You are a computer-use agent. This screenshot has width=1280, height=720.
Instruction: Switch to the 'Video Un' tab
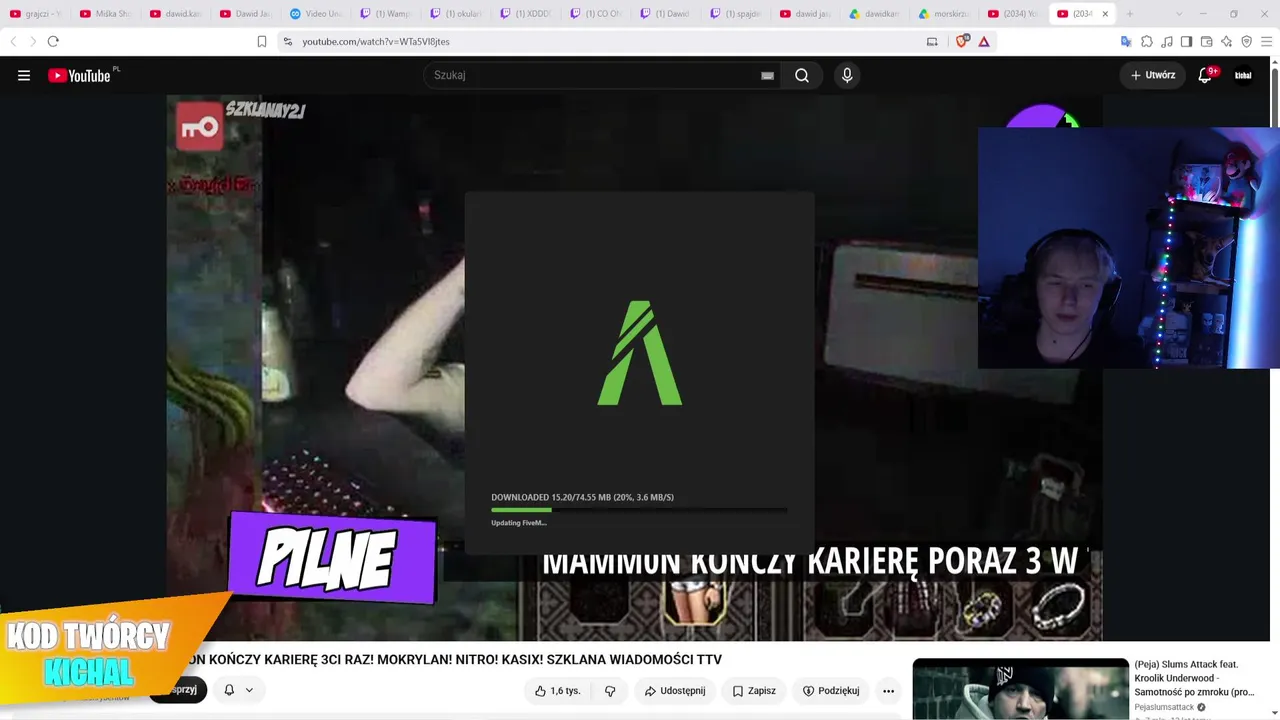[x=316, y=14]
